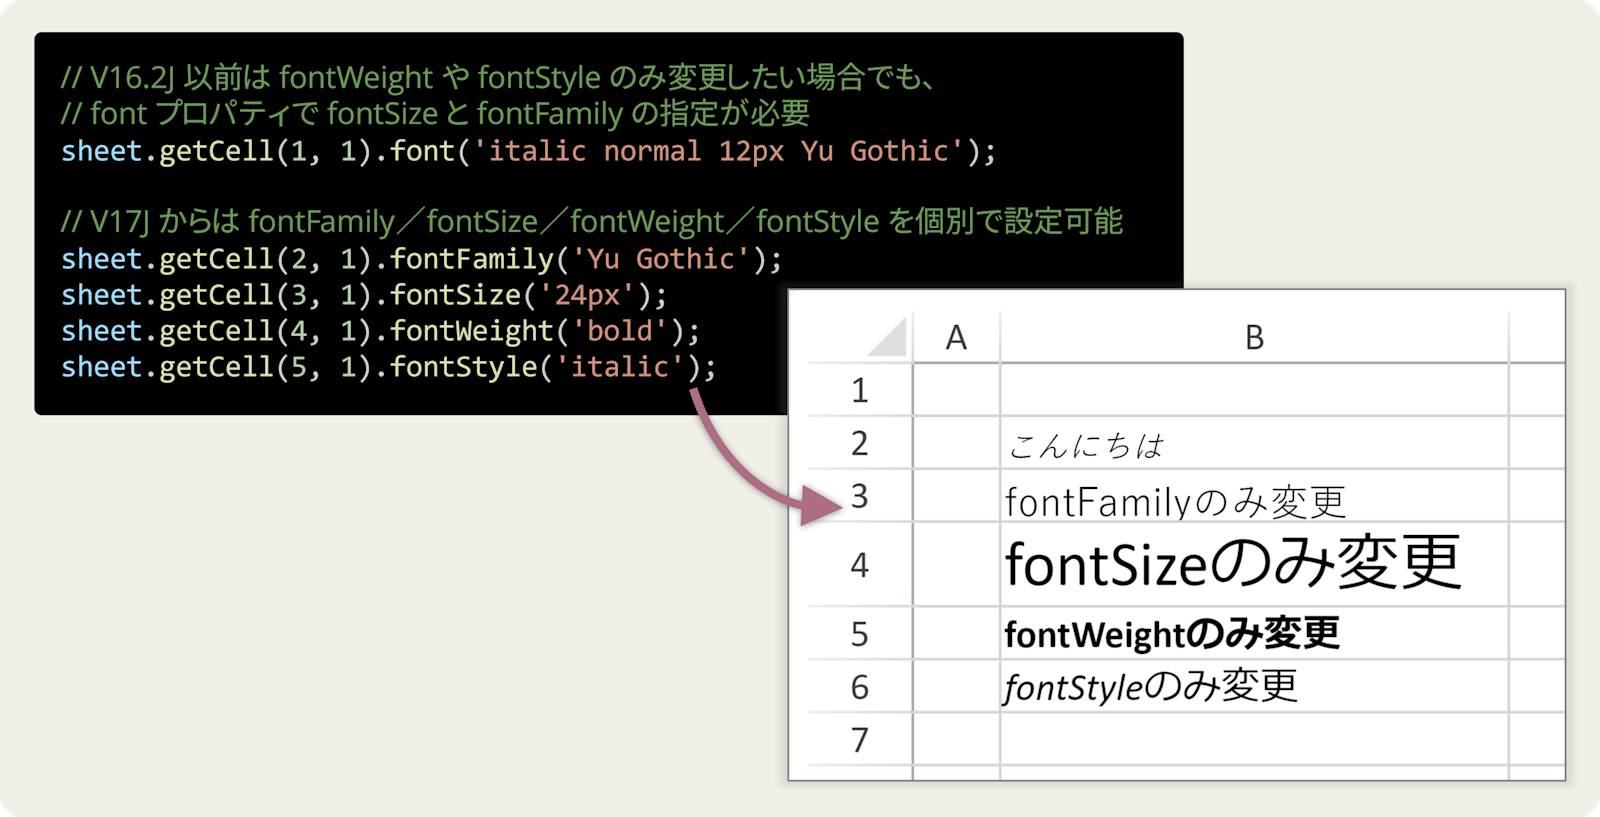Click empty cell B7 in spreadsheet

point(1254,740)
